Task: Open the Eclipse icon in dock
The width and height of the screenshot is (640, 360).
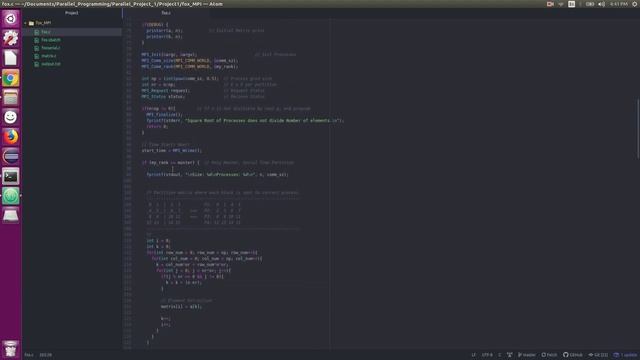Action: pyautogui.click(x=11, y=156)
